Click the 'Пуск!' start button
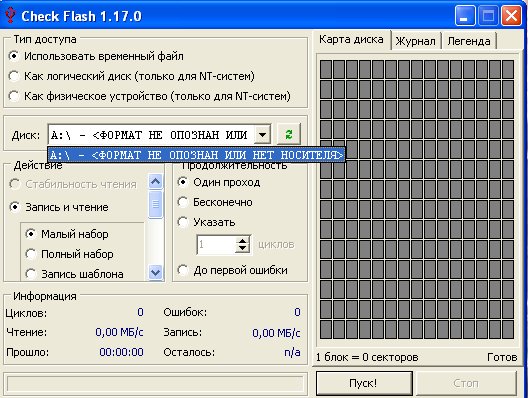 [x=364, y=383]
